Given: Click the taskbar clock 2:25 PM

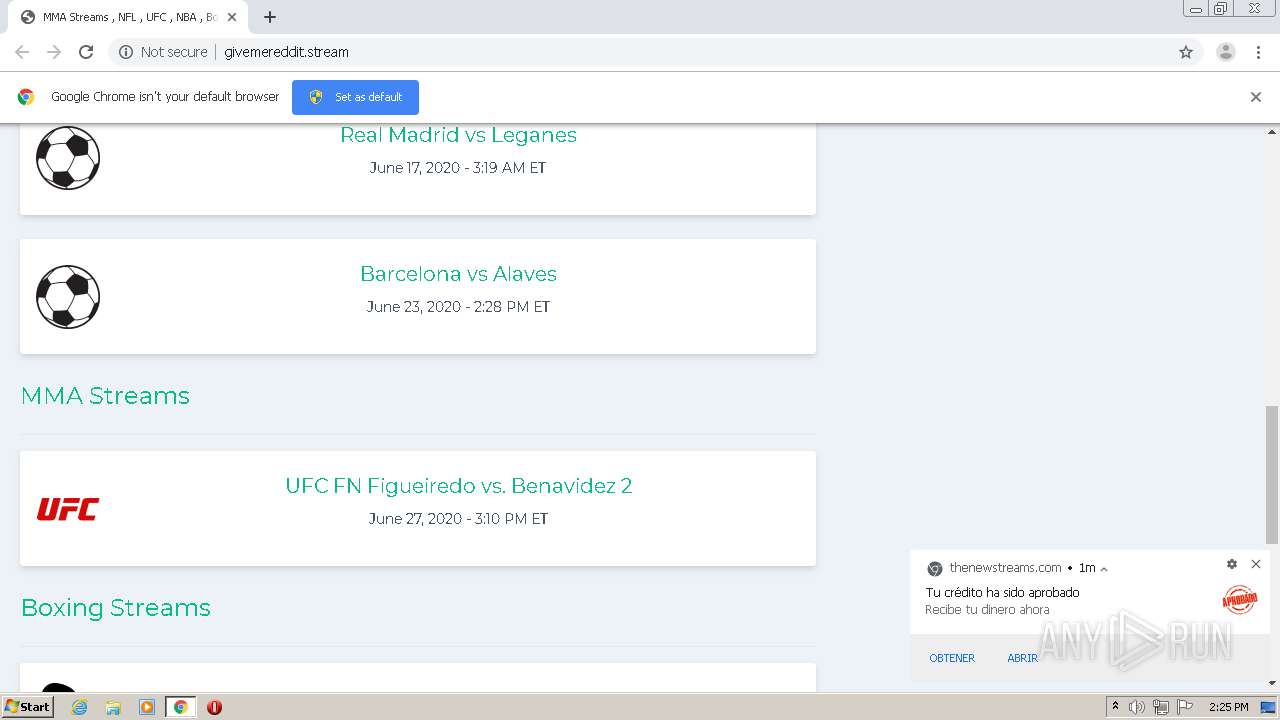Looking at the screenshot, I should [x=1228, y=707].
